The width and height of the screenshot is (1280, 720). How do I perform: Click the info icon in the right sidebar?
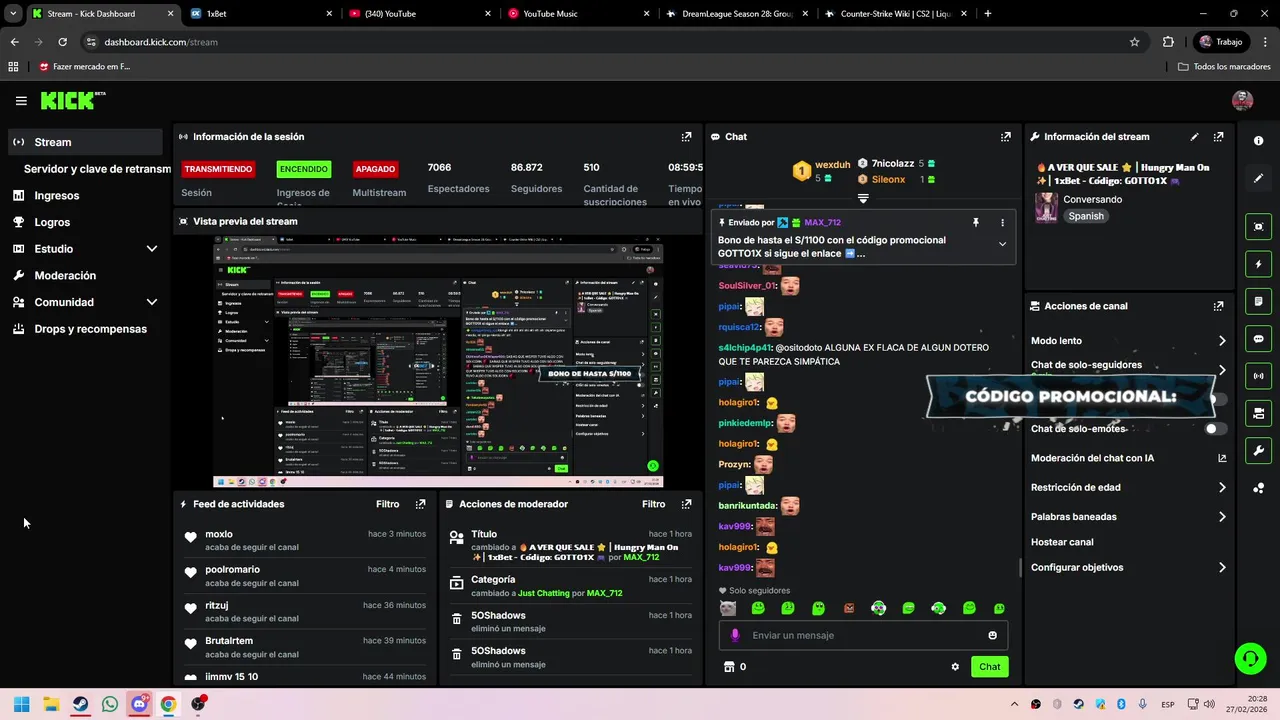click(1258, 141)
